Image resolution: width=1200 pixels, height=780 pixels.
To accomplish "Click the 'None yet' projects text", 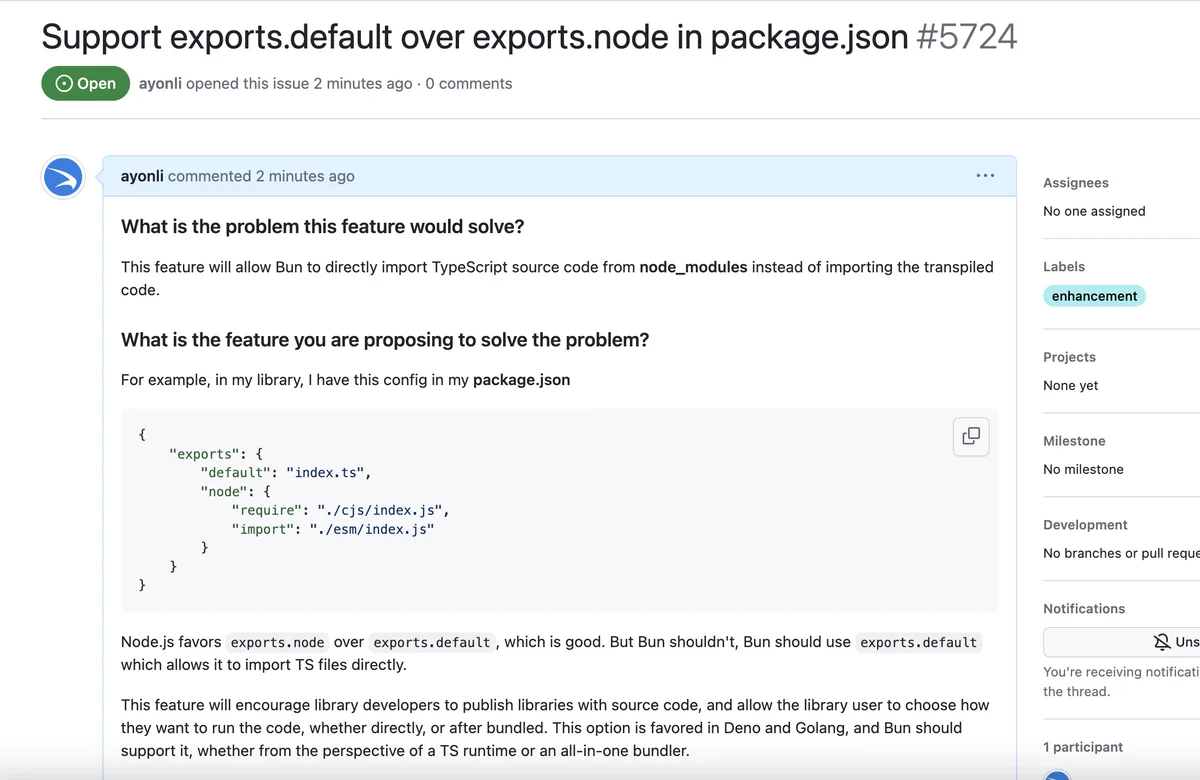I will (1071, 385).
